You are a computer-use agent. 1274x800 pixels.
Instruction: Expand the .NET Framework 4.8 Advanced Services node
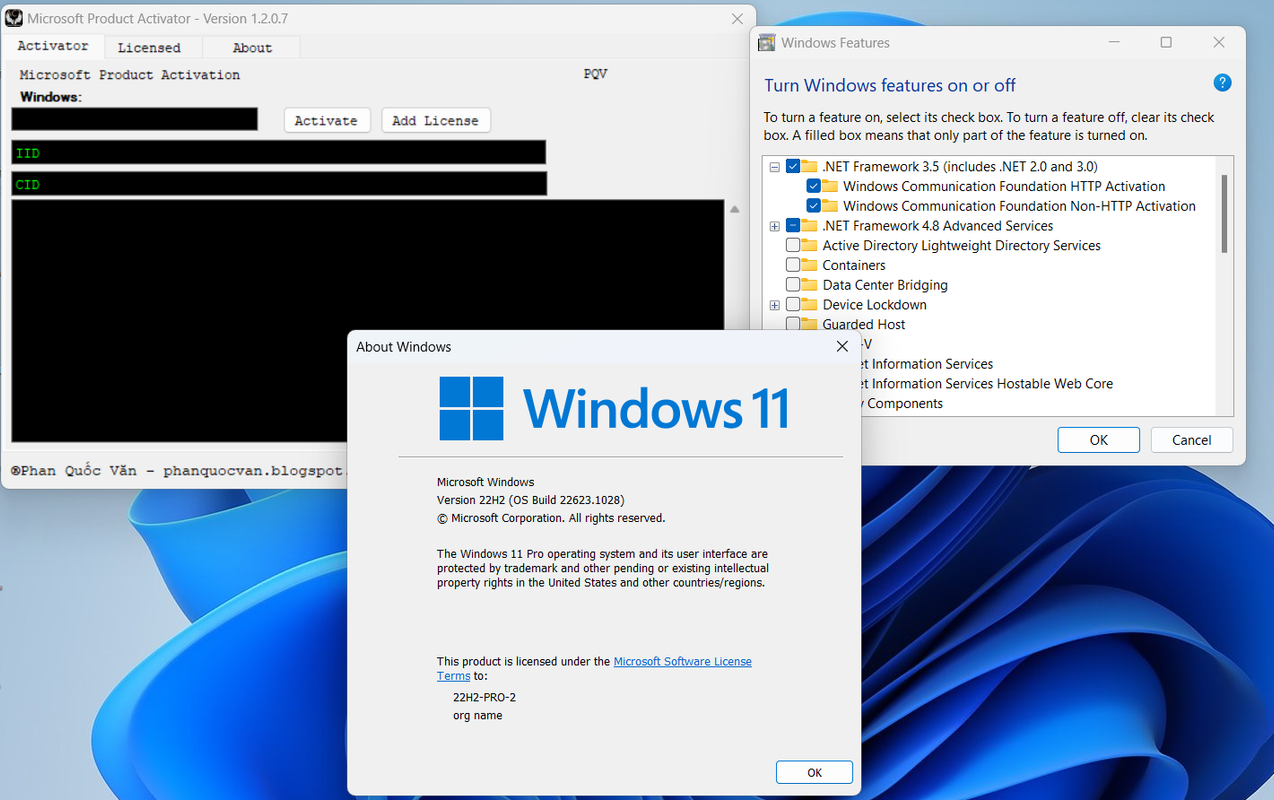[x=774, y=226]
